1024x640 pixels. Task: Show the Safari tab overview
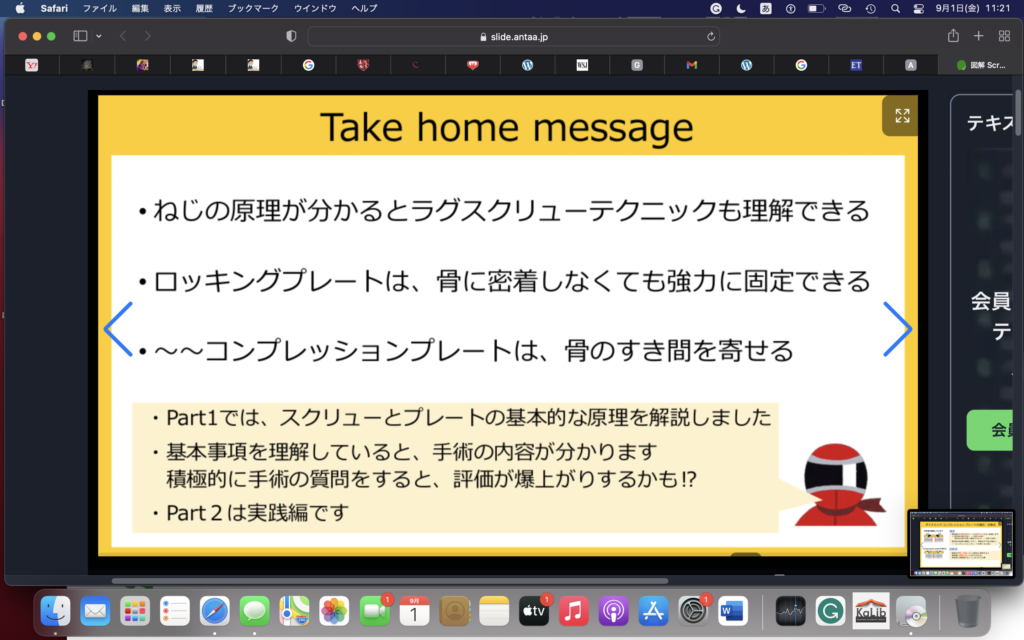(1005, 36)
